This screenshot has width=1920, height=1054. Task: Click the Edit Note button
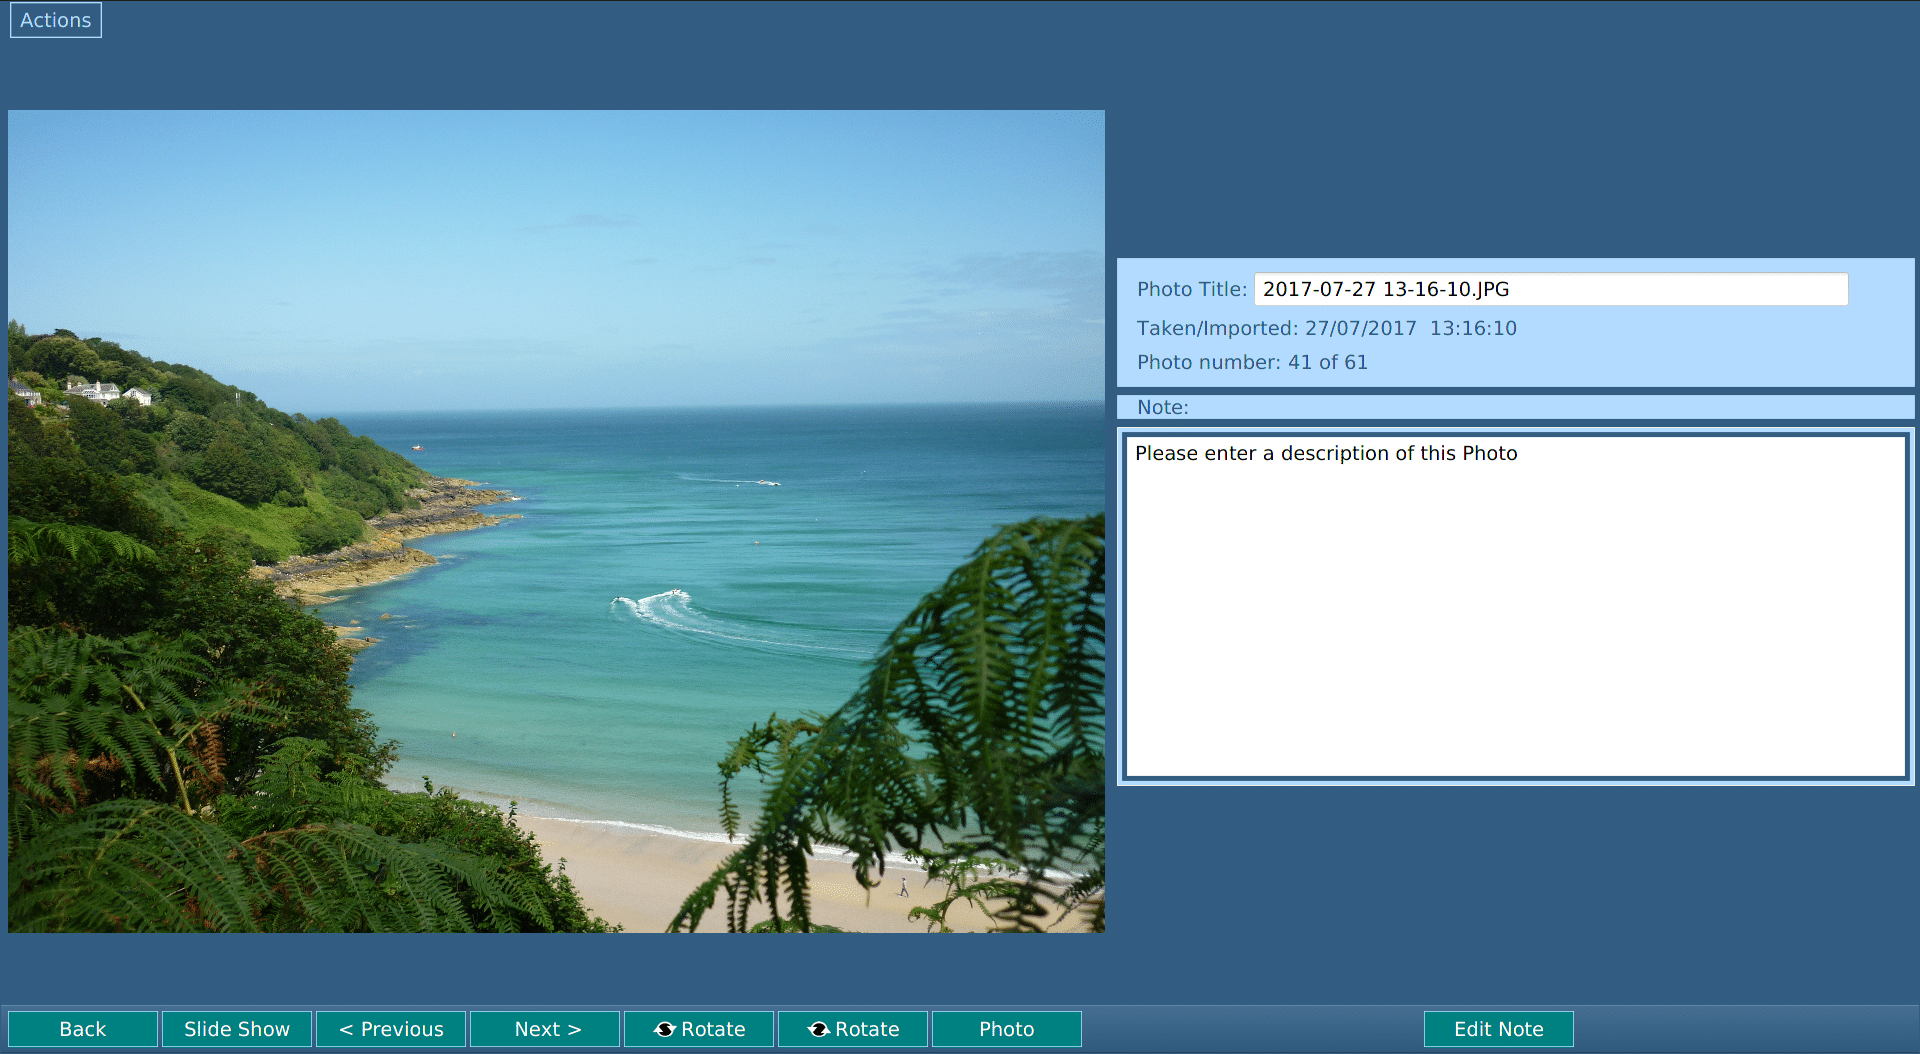1499,1029
